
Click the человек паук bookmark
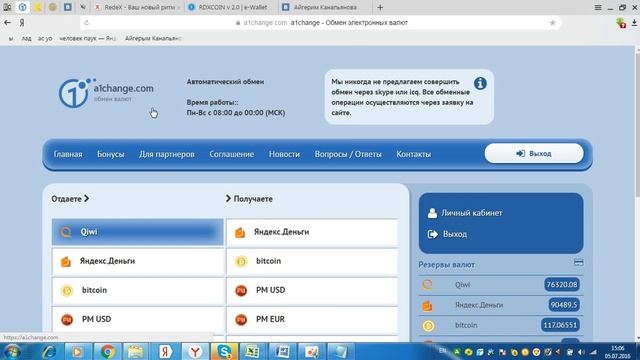coord(87,38)
